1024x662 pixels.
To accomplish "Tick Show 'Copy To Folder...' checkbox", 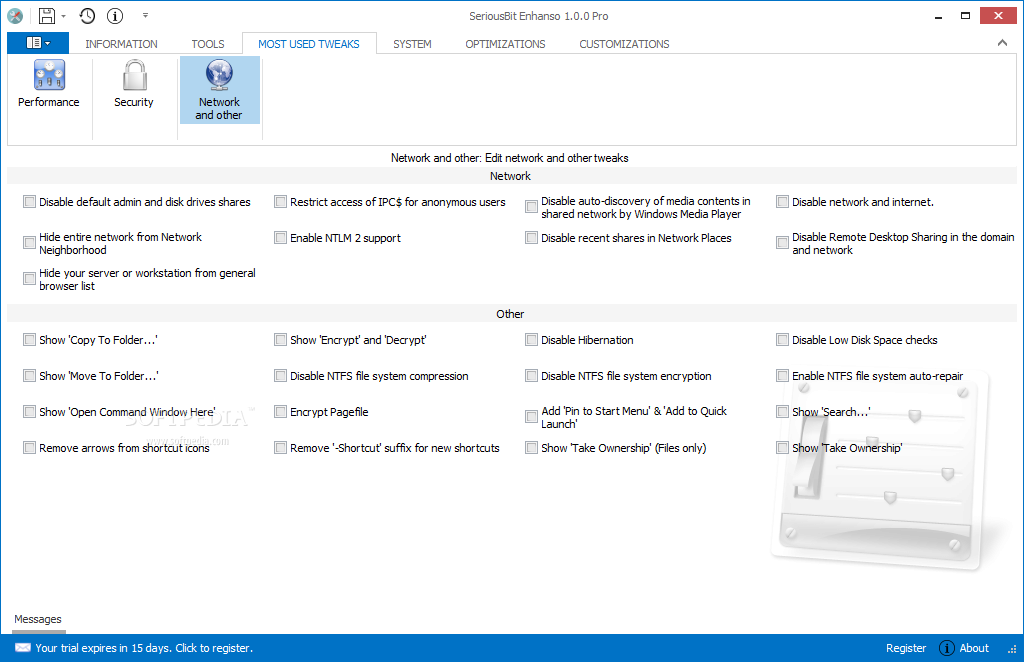I will click(x=29, y=339).
